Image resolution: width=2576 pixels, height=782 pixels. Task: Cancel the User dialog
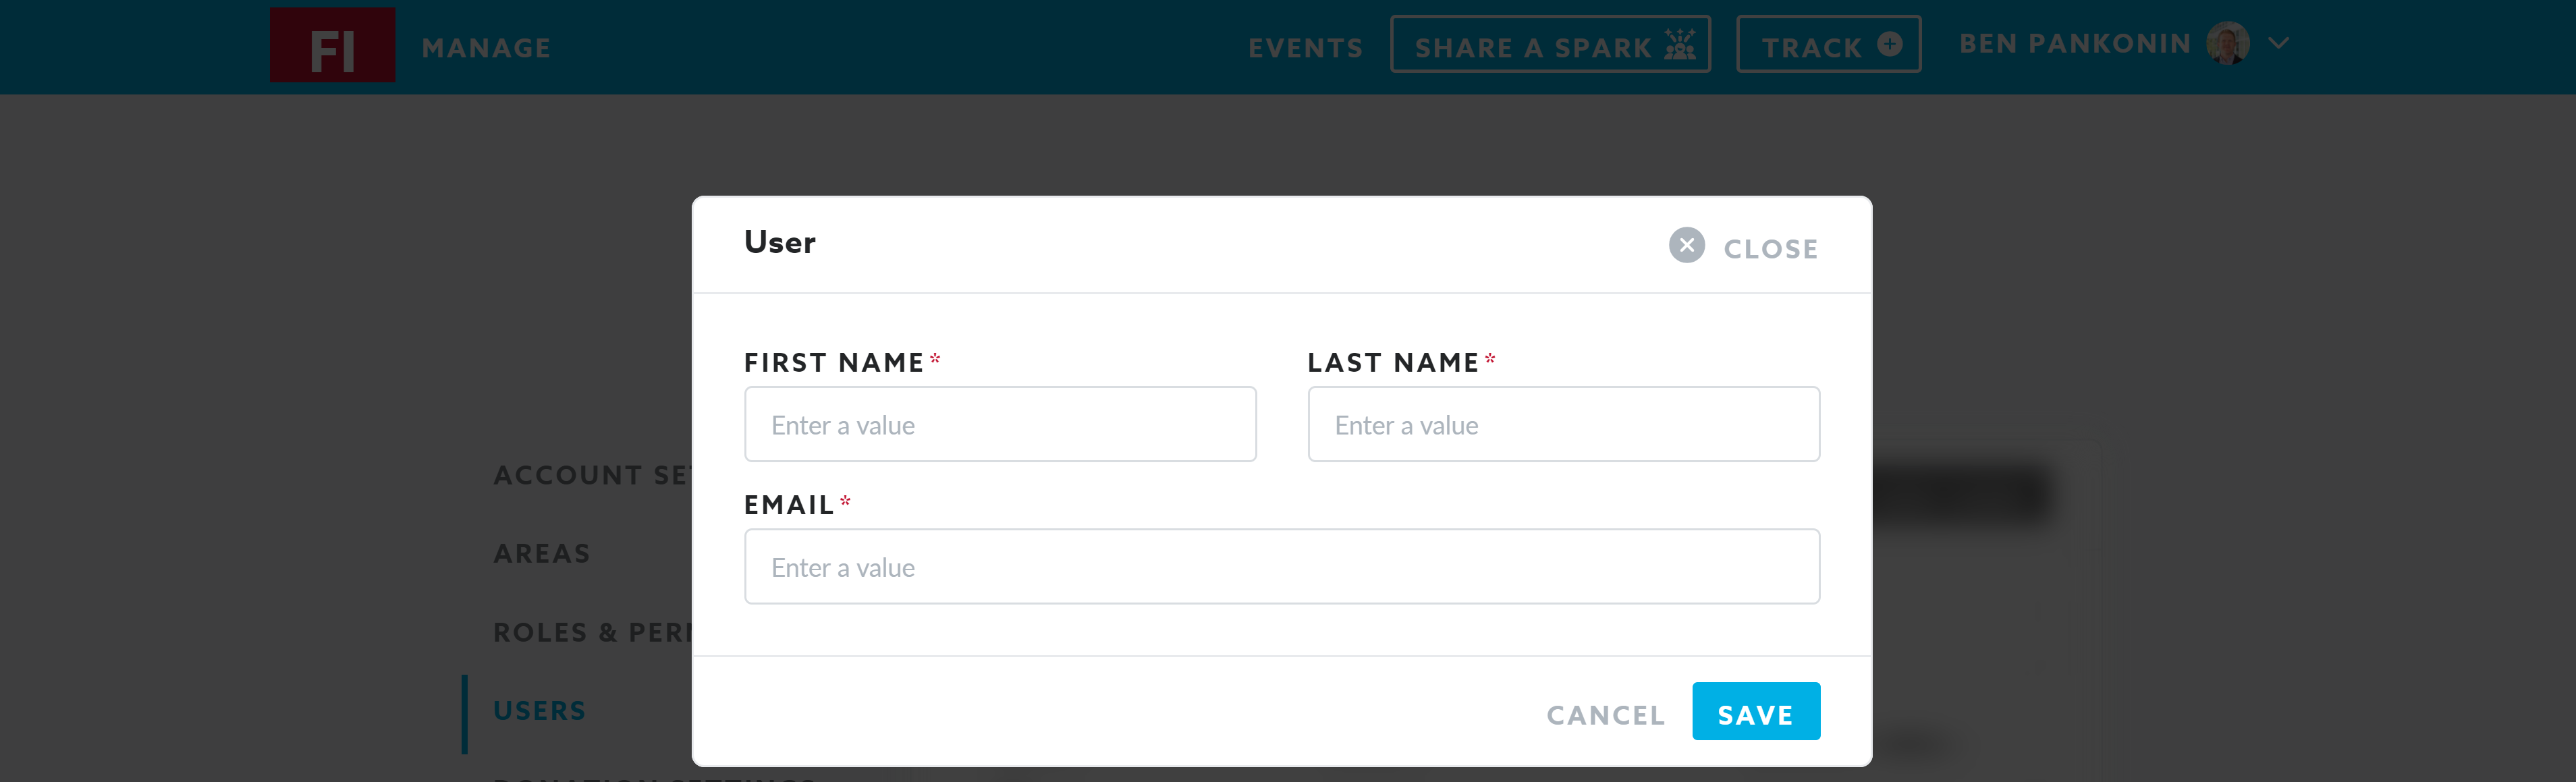pos(1605,715)
